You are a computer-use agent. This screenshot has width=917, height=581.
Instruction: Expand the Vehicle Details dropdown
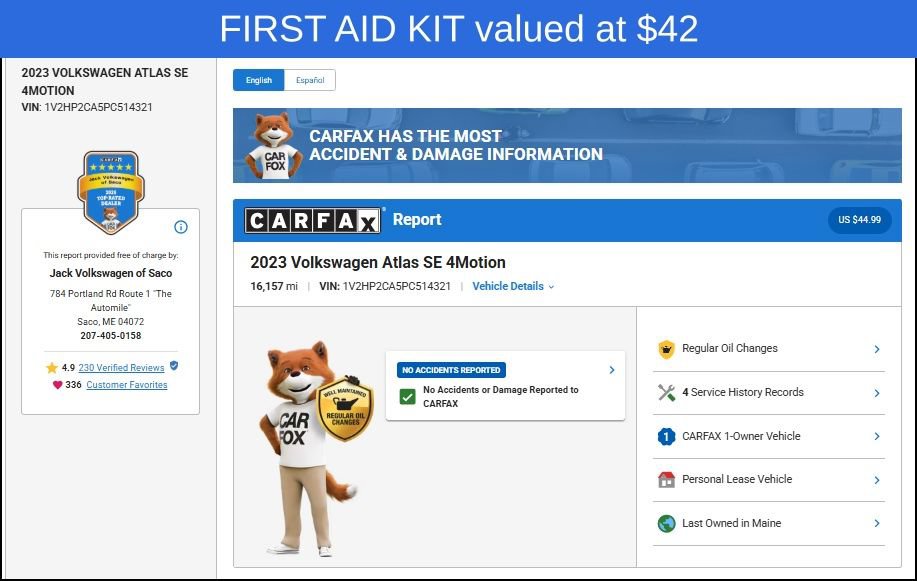pos(513,286)
